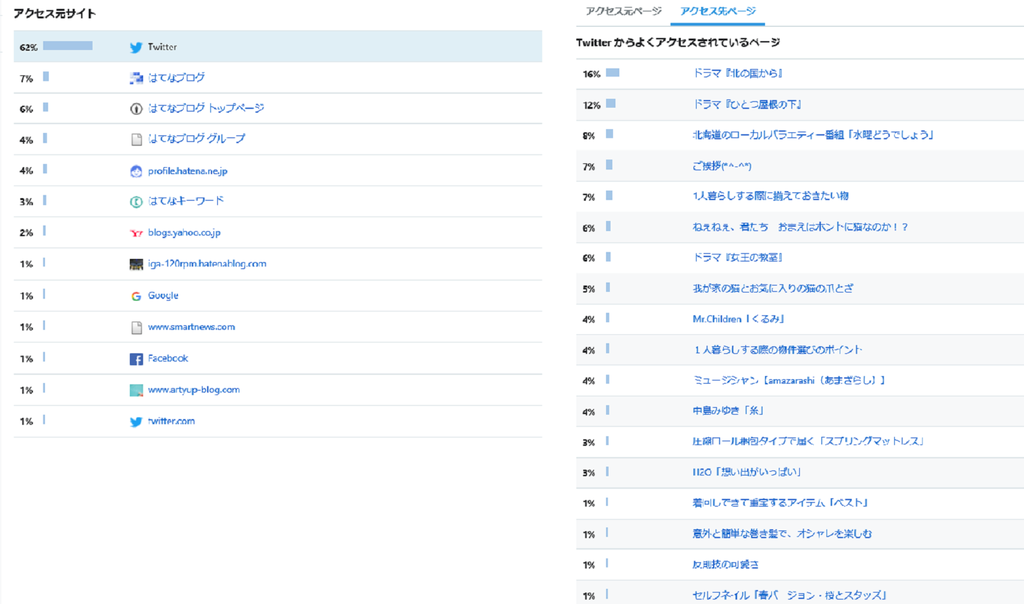Open the Google referrer link
Image resolution: width=1024 pixels, height=604 pixels.
click(163, 295)
